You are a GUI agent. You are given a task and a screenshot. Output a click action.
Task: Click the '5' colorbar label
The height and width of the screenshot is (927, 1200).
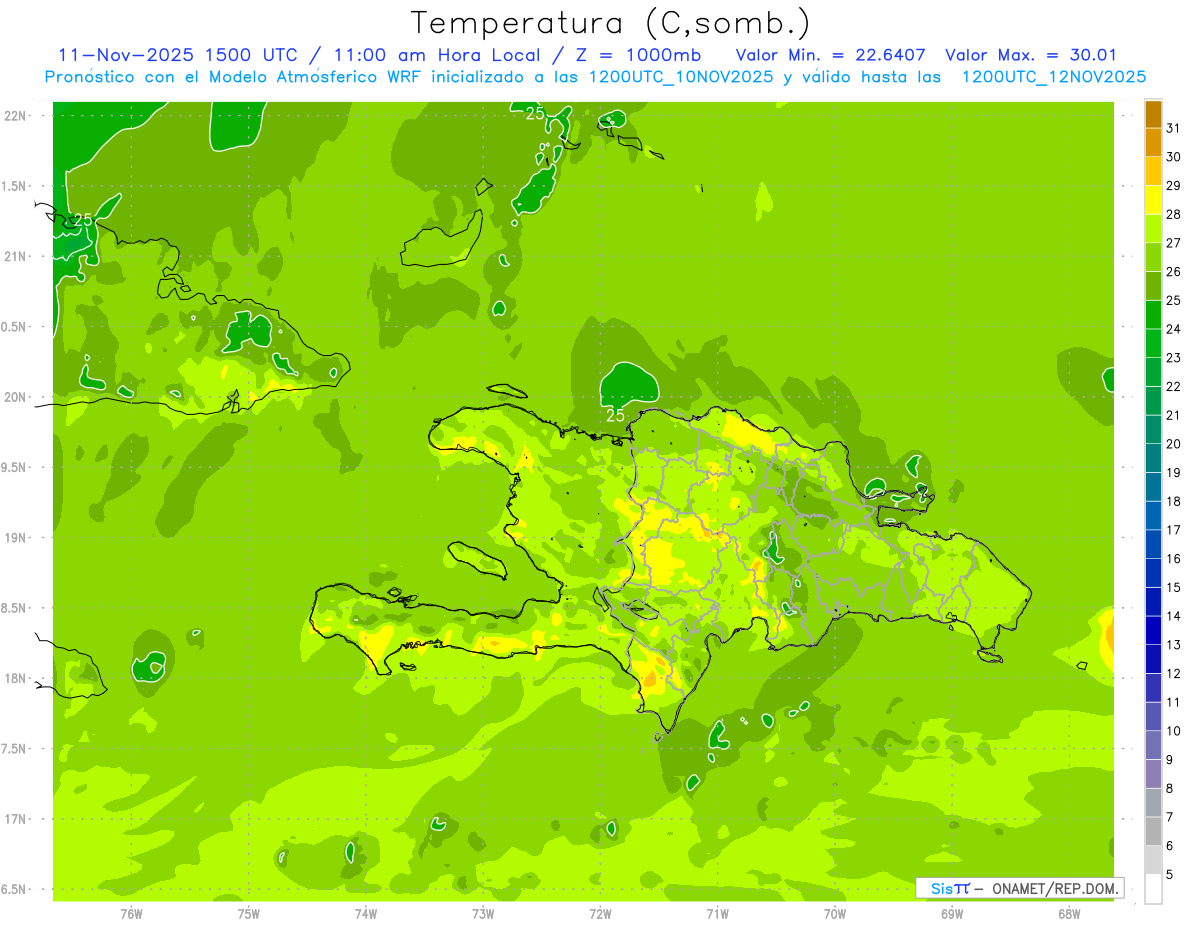pos(1170,874)
